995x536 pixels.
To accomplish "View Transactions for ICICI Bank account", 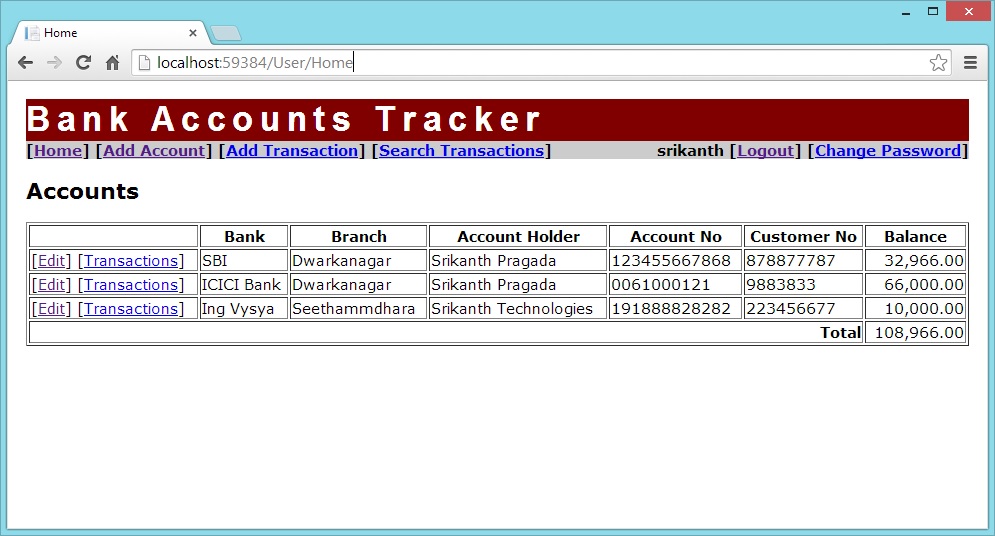I will [x=131, y=285].
